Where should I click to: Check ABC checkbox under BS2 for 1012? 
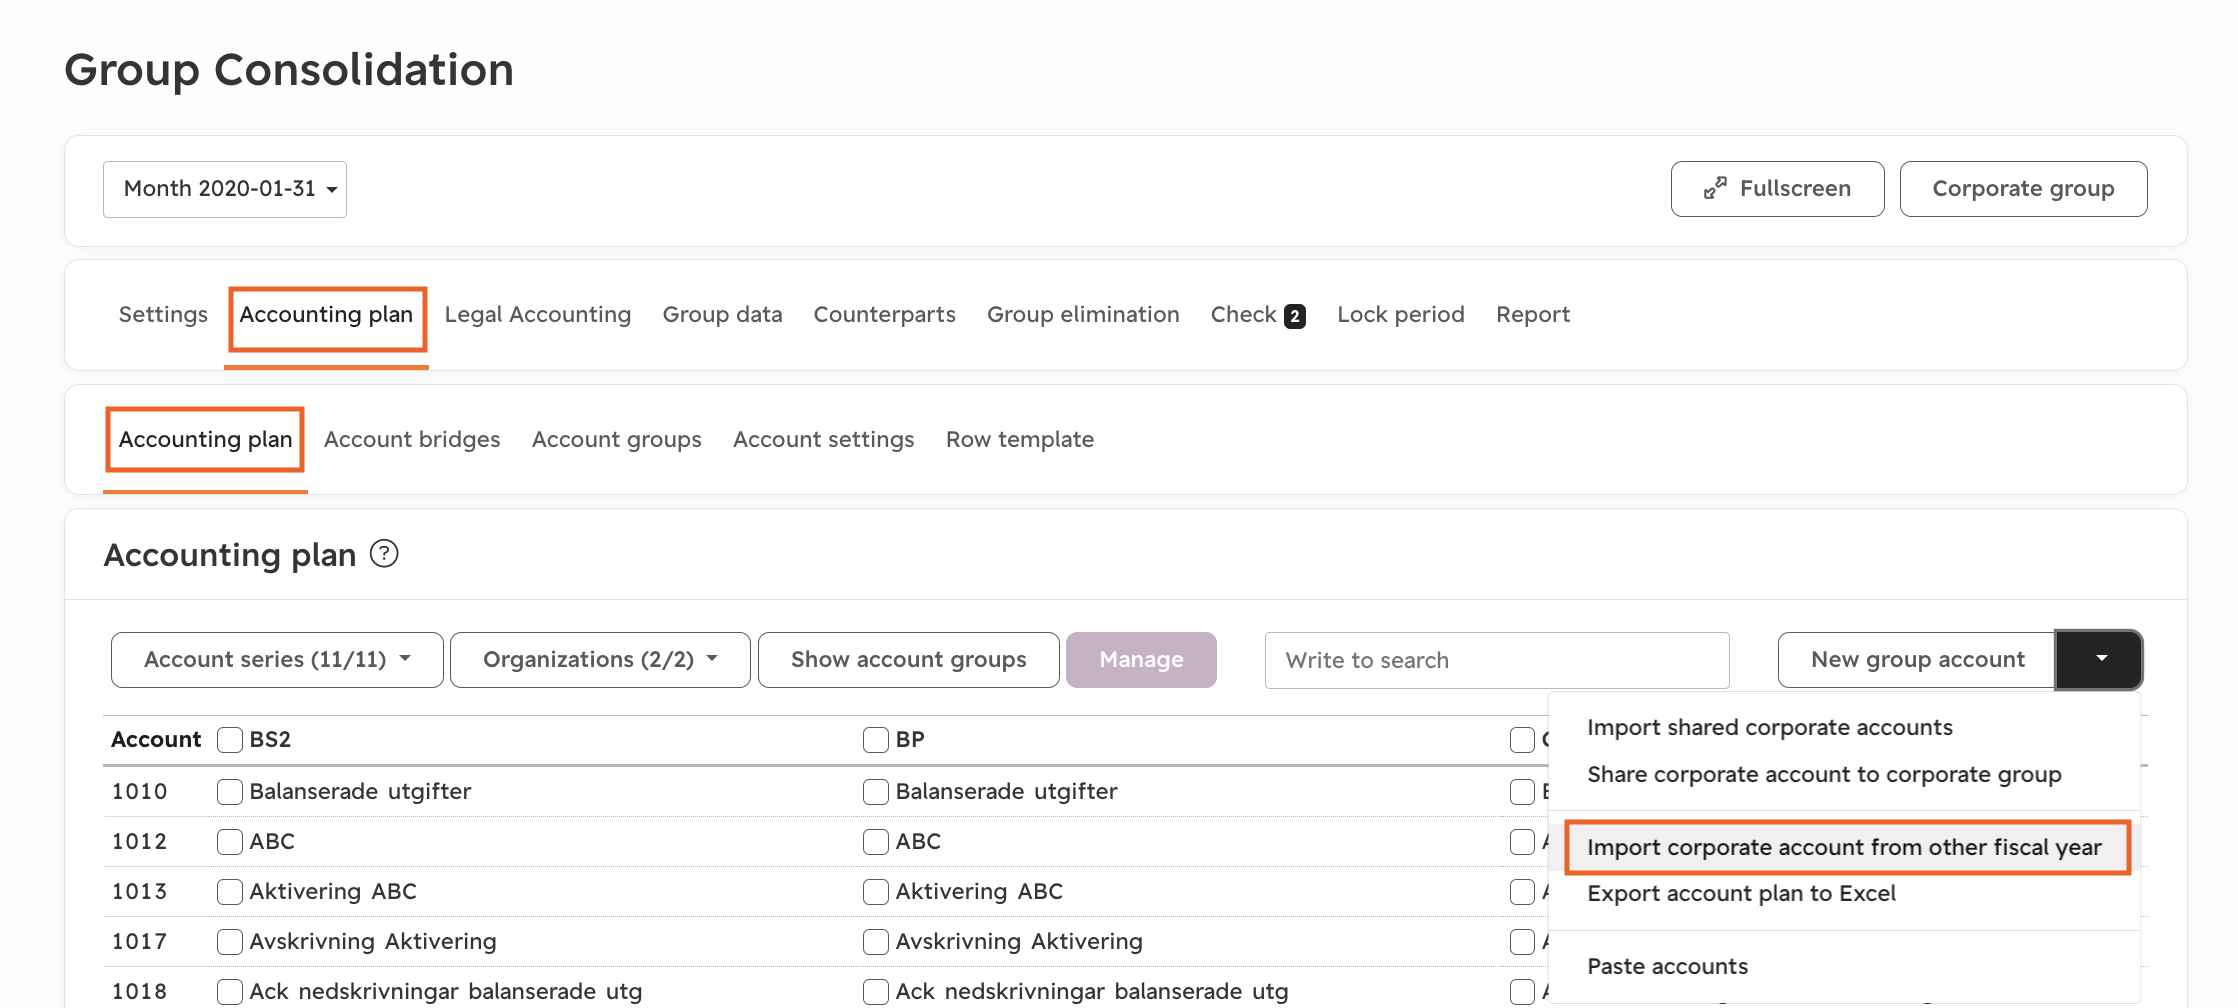tap(230, 842)
